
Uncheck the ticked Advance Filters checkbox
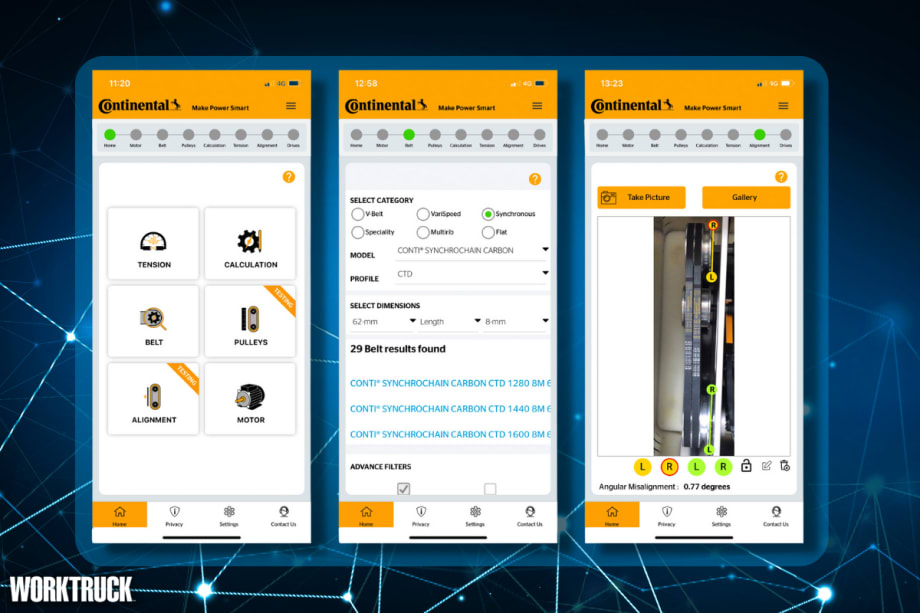[x=404, y=488]
